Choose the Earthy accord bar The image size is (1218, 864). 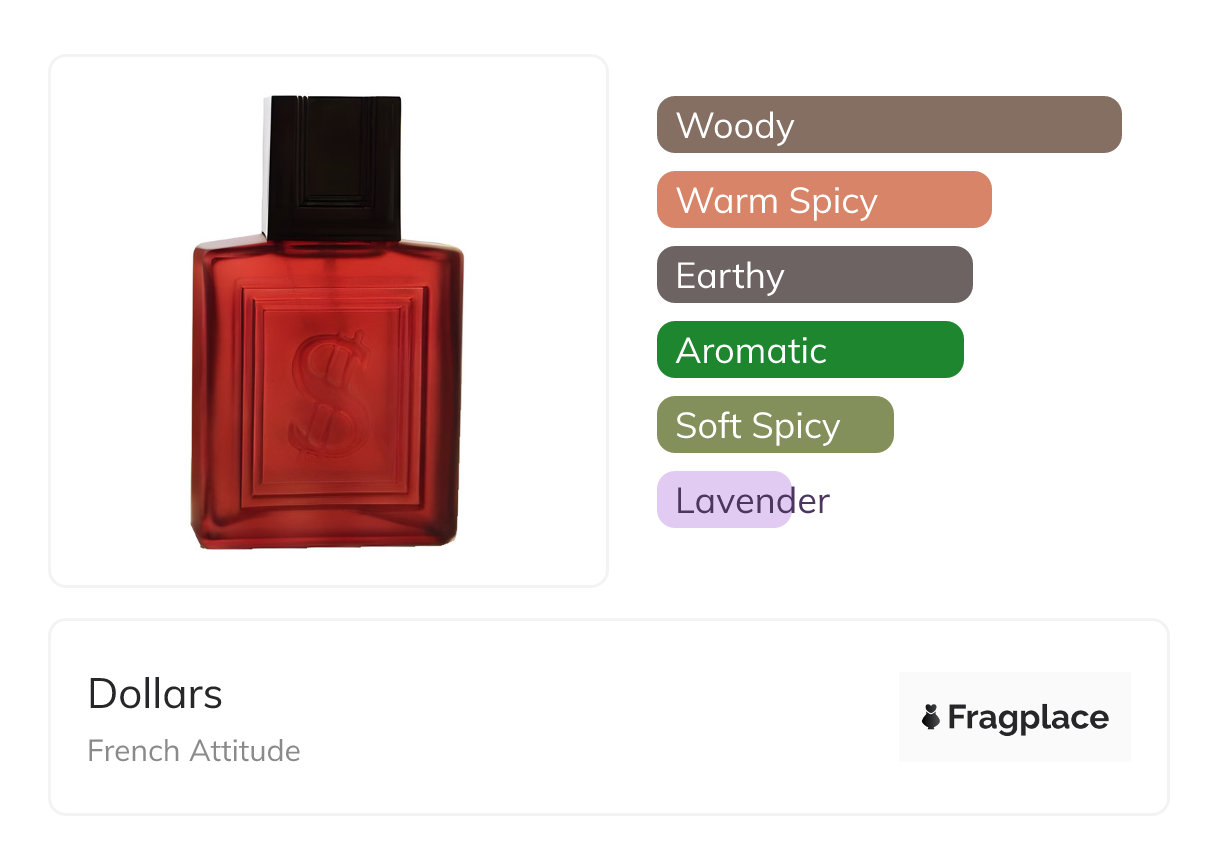click(815, 275)
